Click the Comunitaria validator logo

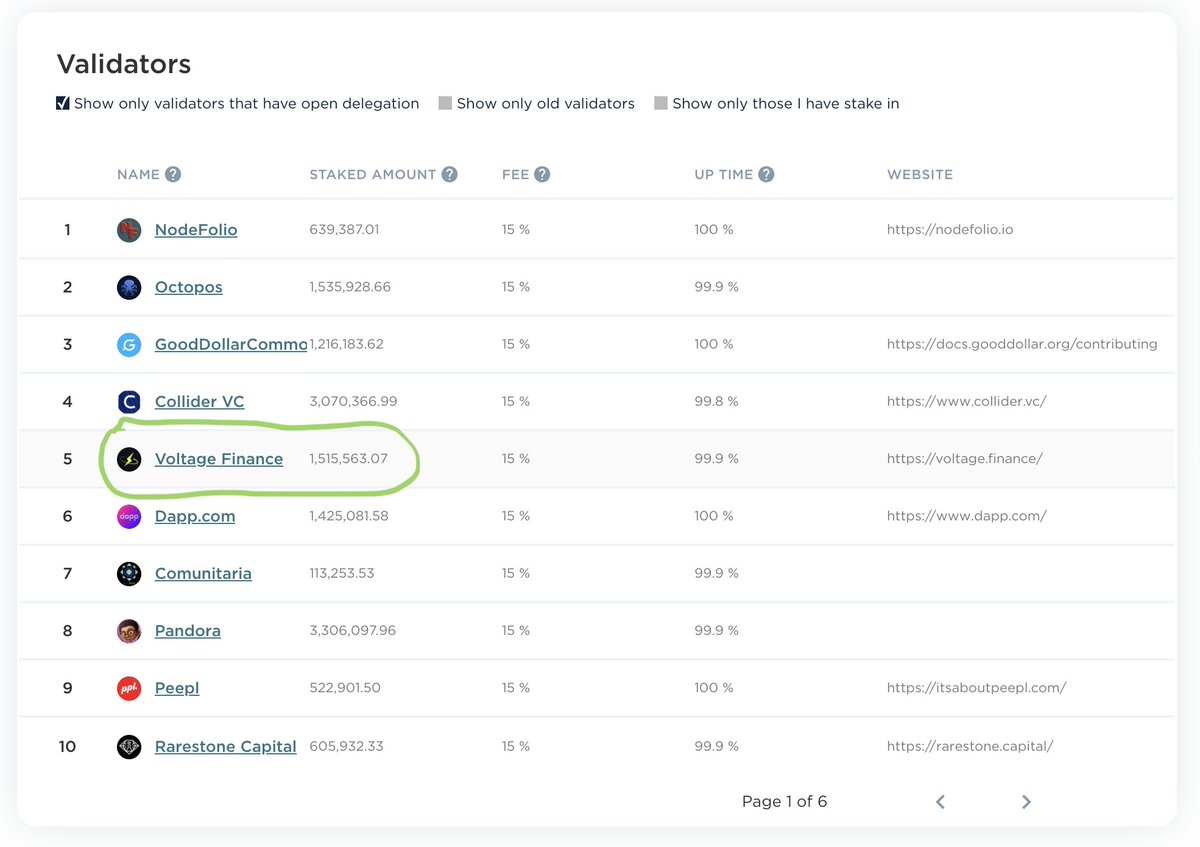[129, 574]
